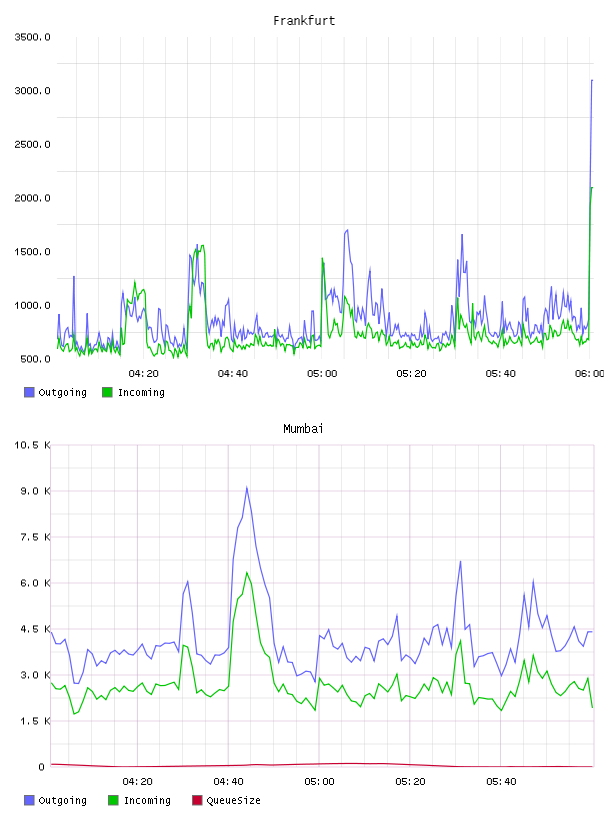Click the green Incoming swatch in Mumbai legend
Screen dimensions: 608x816
pyautogui.click(x=113, y=800)
